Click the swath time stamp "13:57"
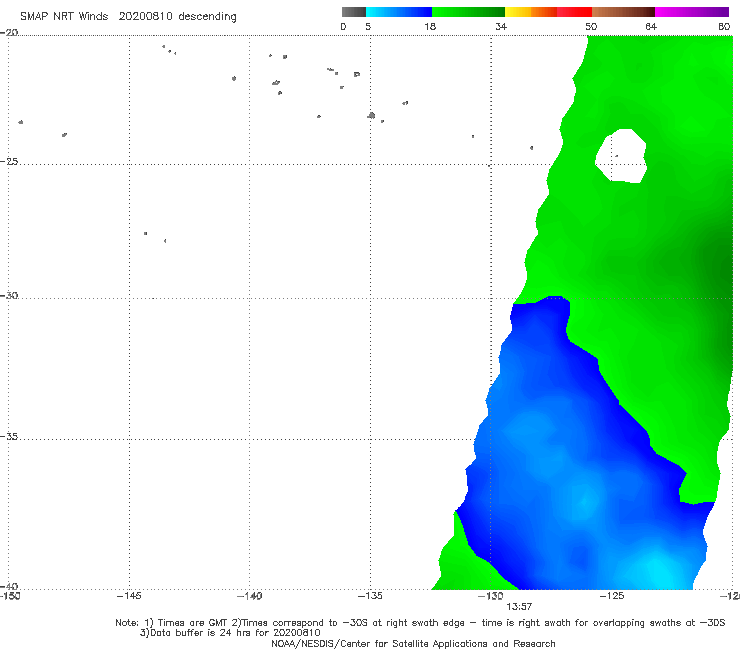Screen dimensions: 740x650 click(x=519, y=607)
